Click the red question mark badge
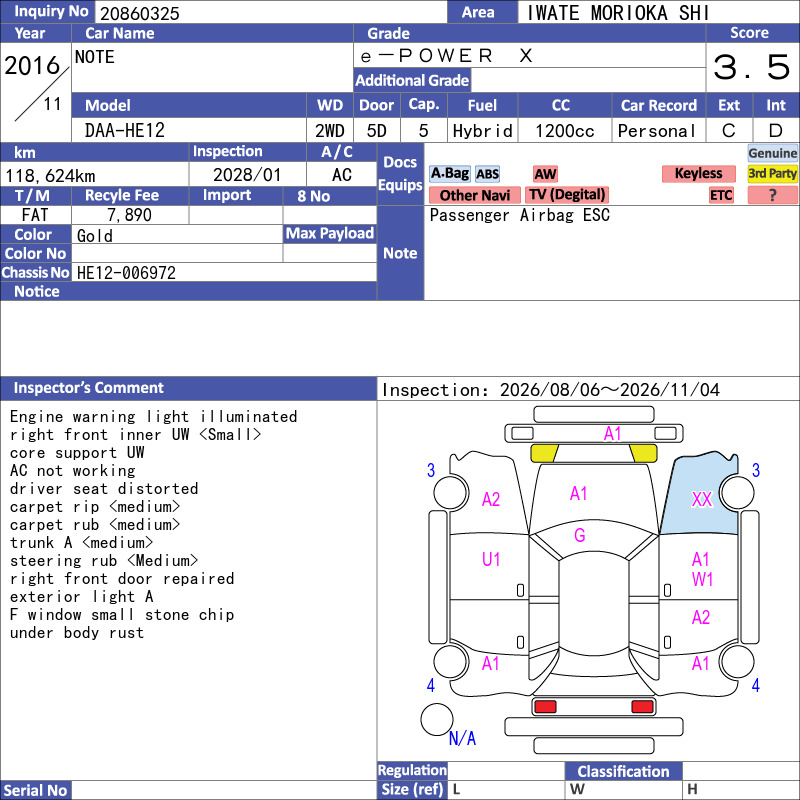This screenshot has height=800, width=800. (x=772, y=195)
